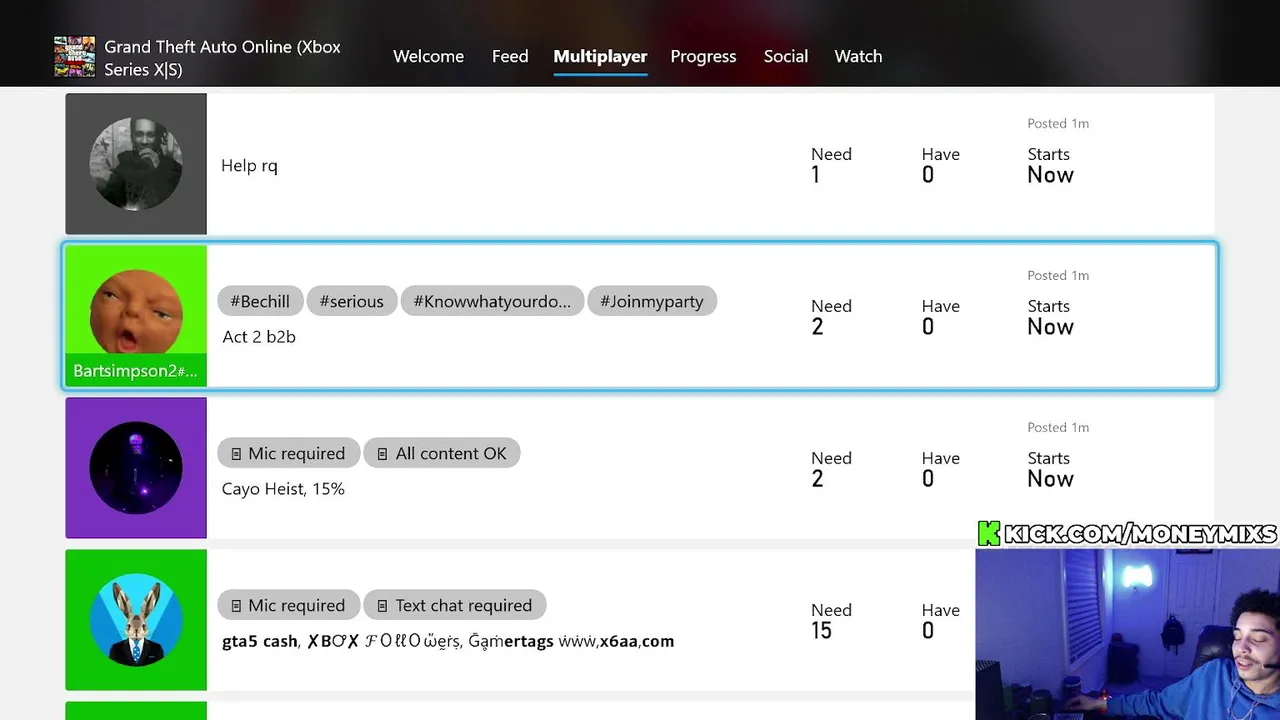Open the Progress tab
The image size is (1280, 720).
pos(703,56)
